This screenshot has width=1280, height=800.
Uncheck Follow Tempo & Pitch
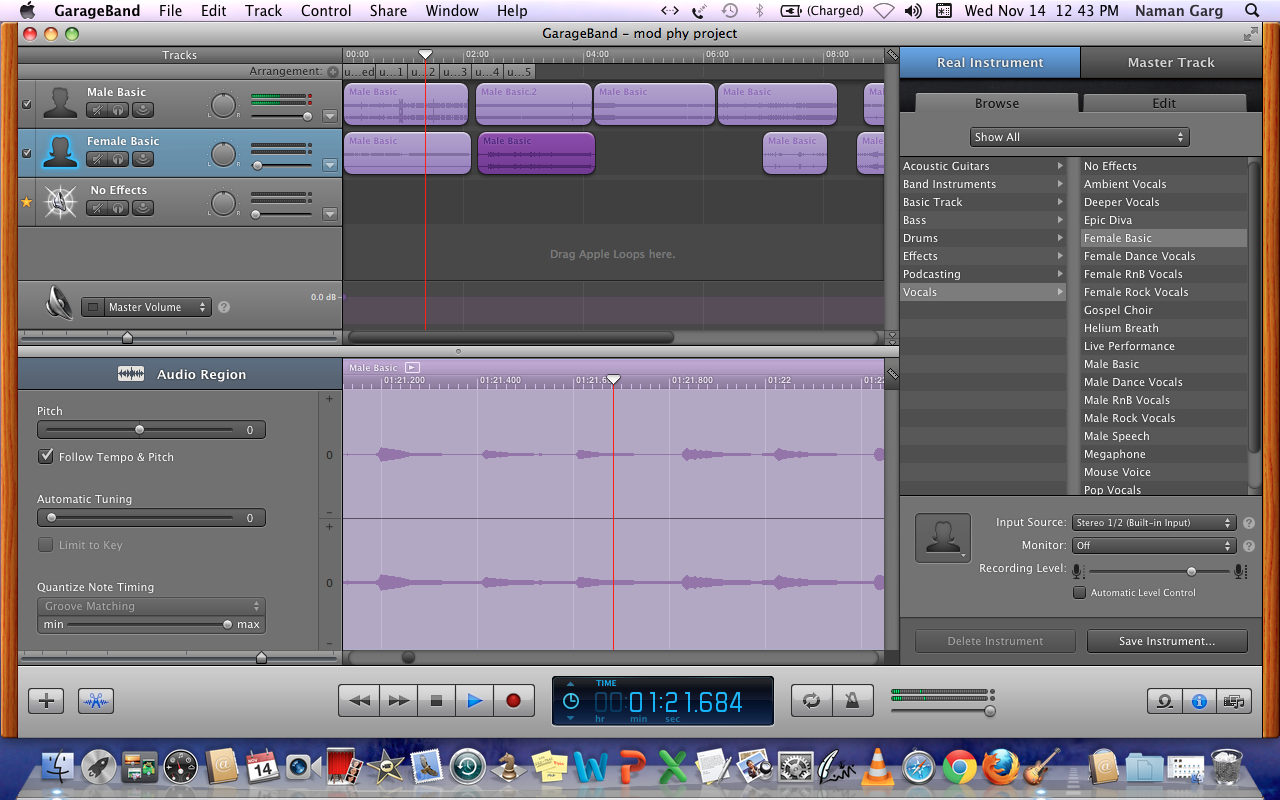click(46, 457)
